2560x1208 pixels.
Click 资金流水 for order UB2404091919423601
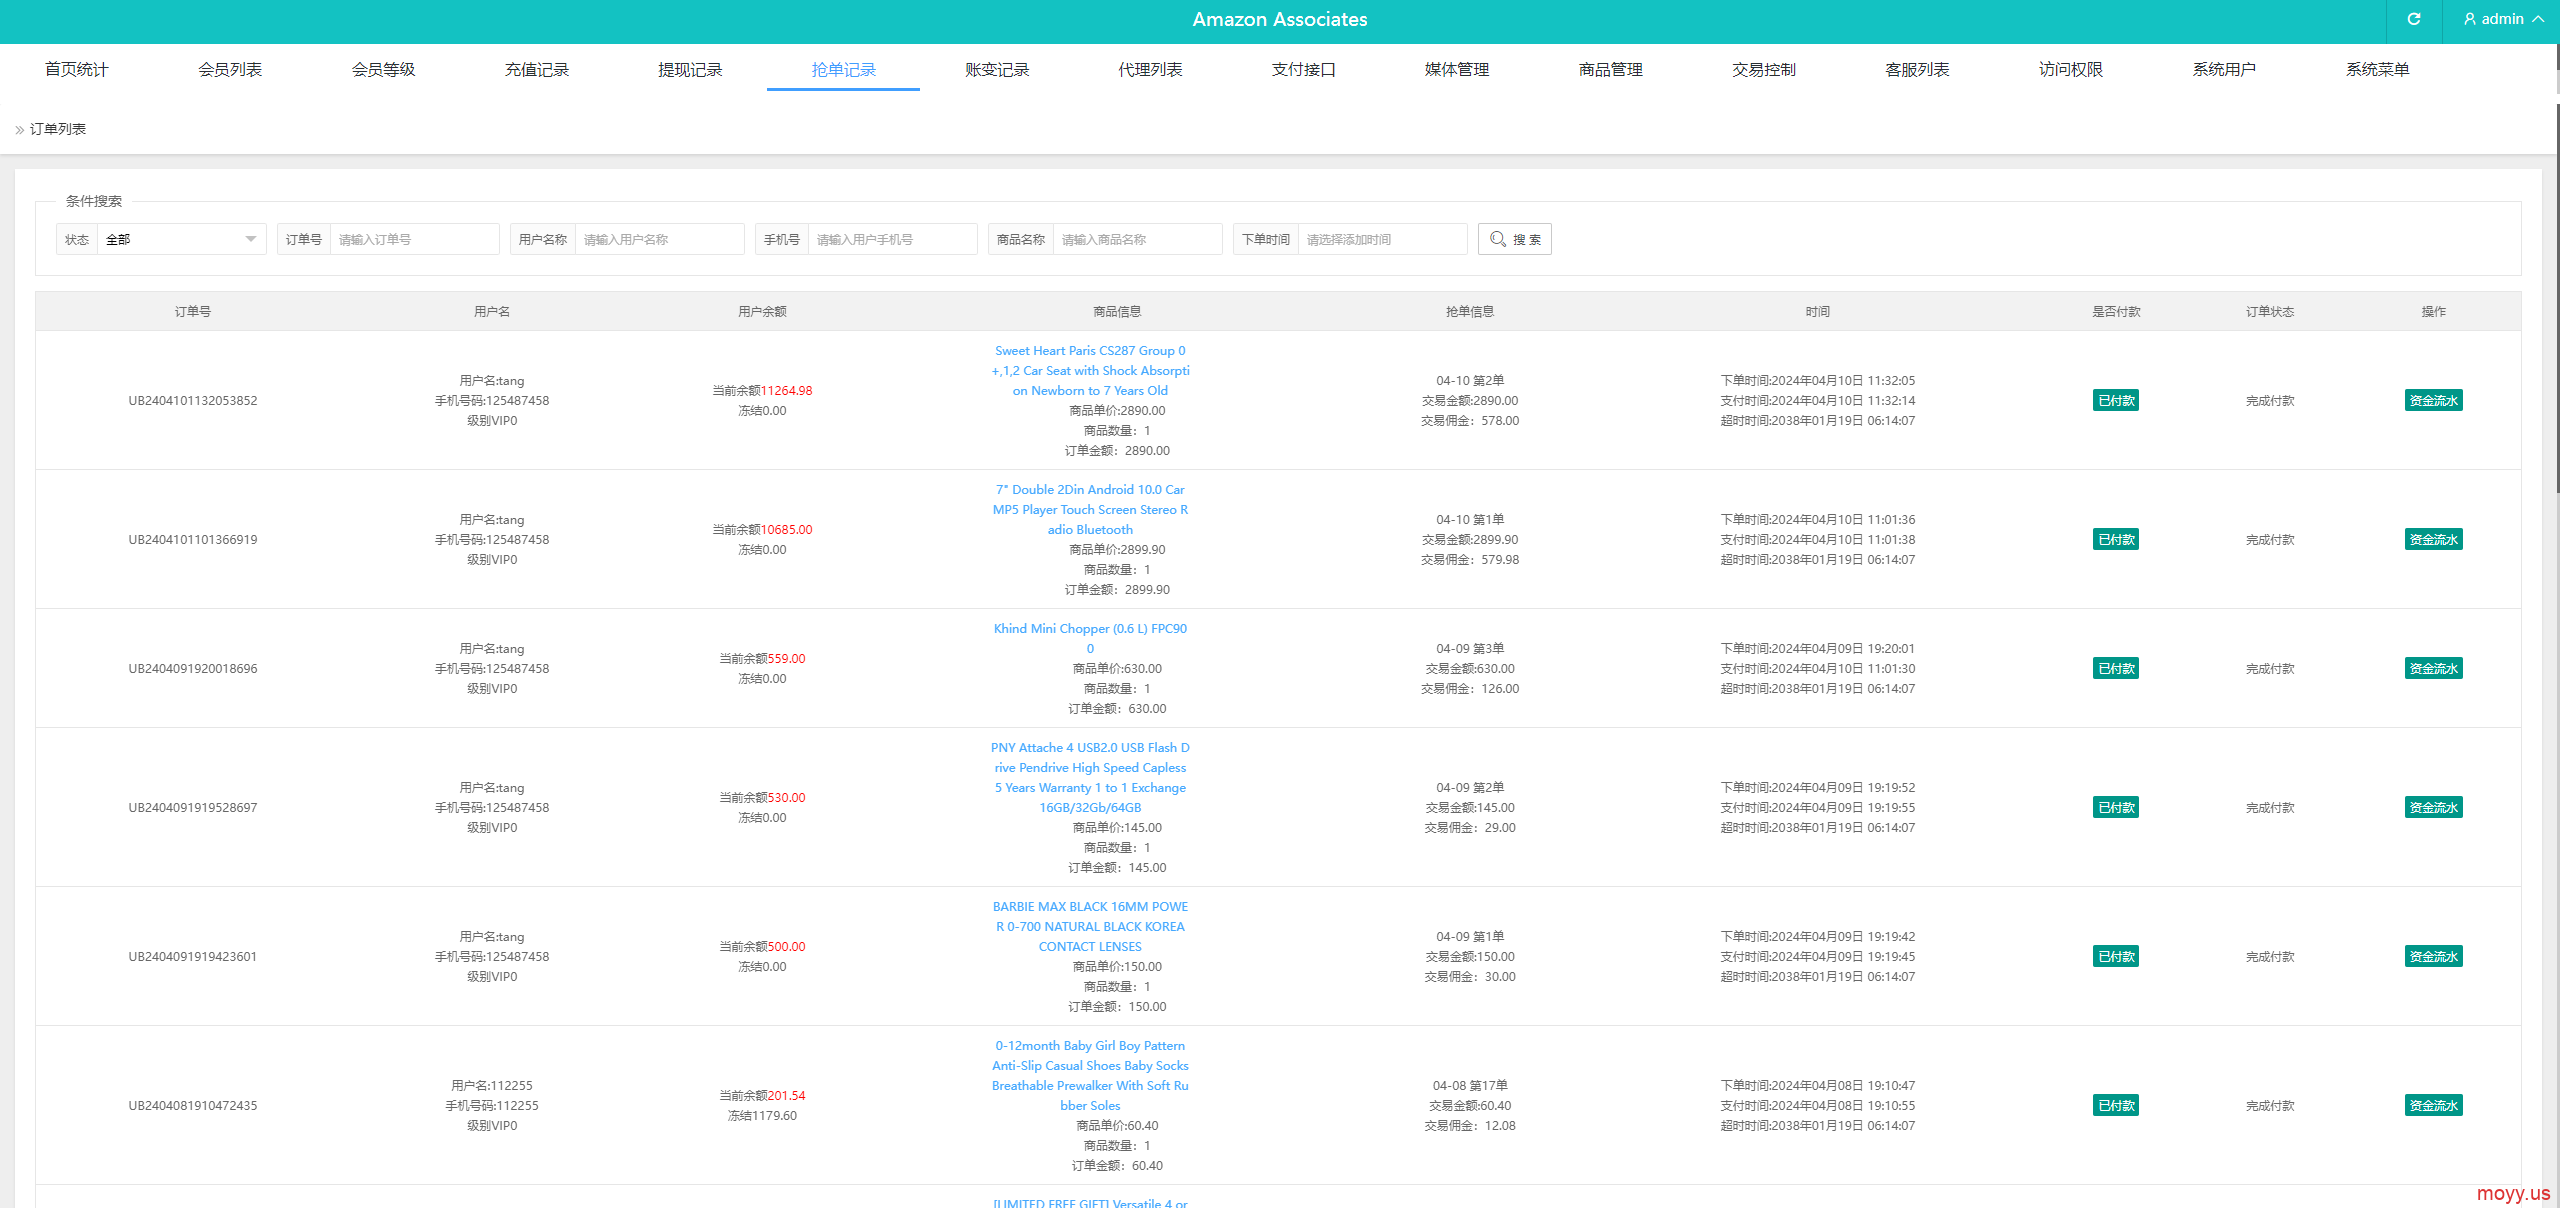point(2433,956)
